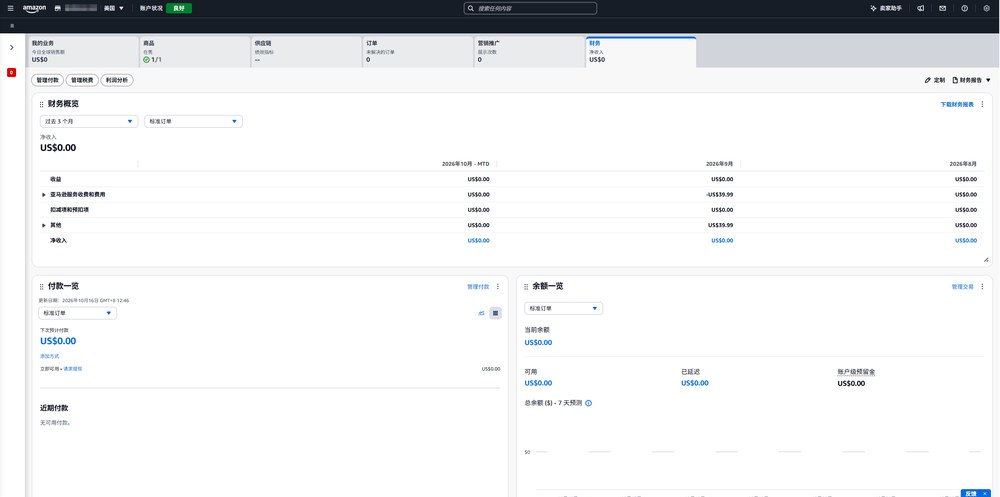
Task: Click the 下载财务报表 link
Action: click(x=957, y=104)
